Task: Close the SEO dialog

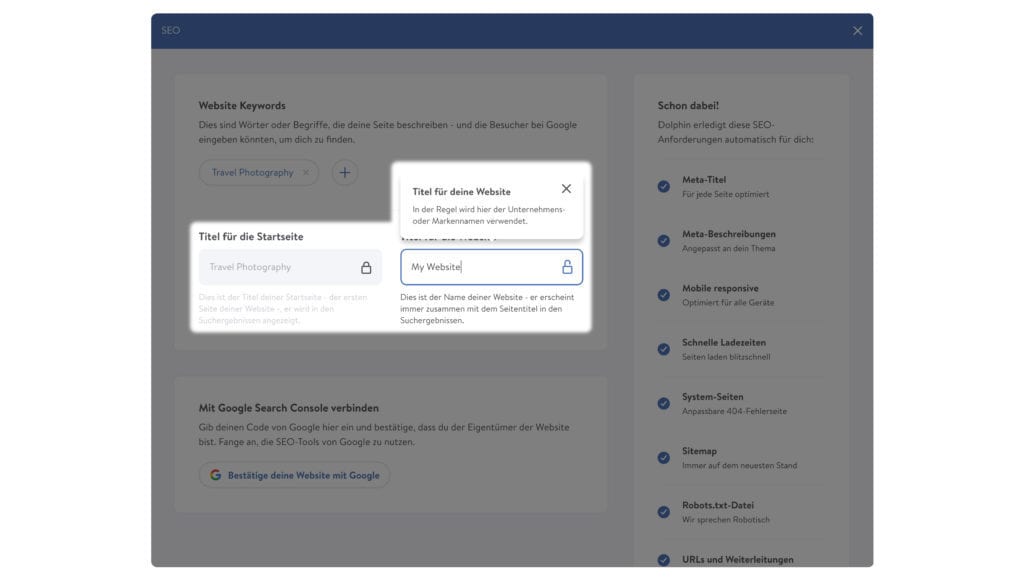Action: tap(857, 31)
